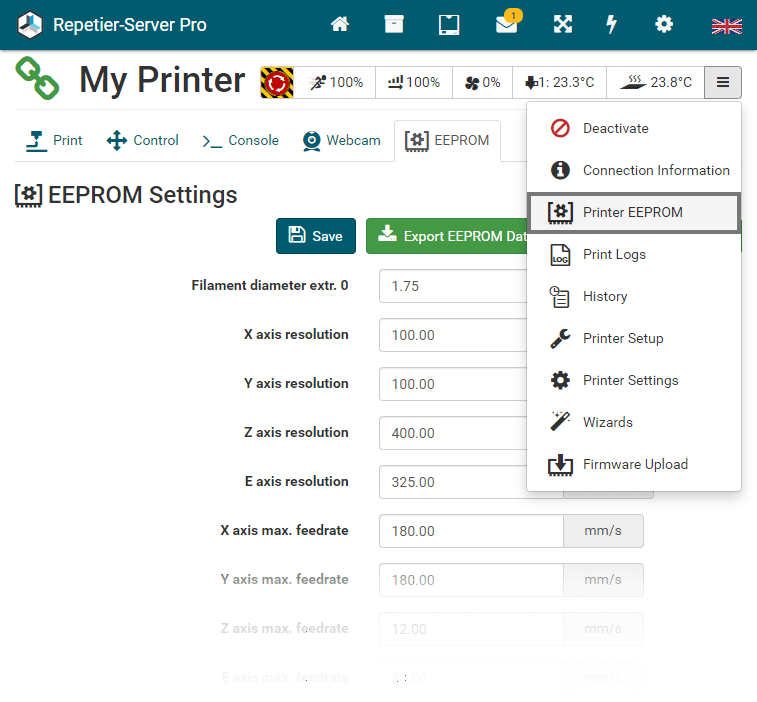This screenshot has width=757, height=702.
Task: Collapse the printer hamburger menu
Action: 722,82
